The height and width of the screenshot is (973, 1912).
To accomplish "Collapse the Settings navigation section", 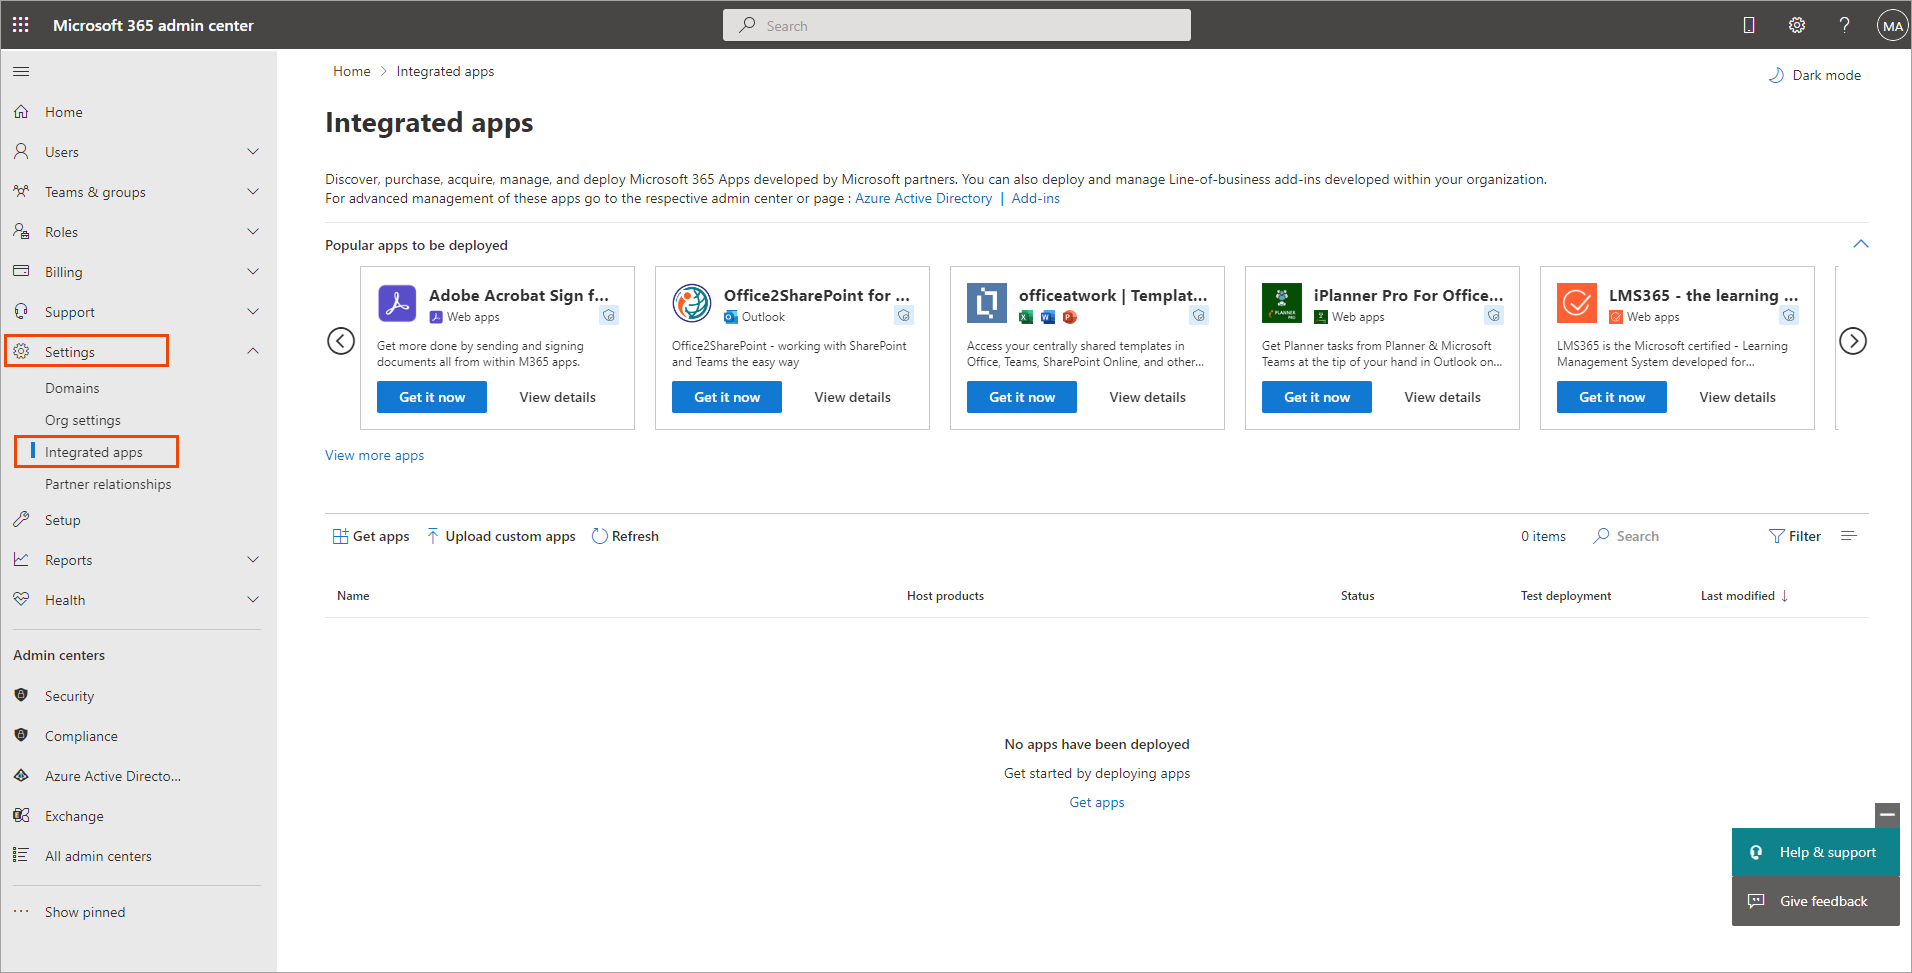I will tap(253, 351).
